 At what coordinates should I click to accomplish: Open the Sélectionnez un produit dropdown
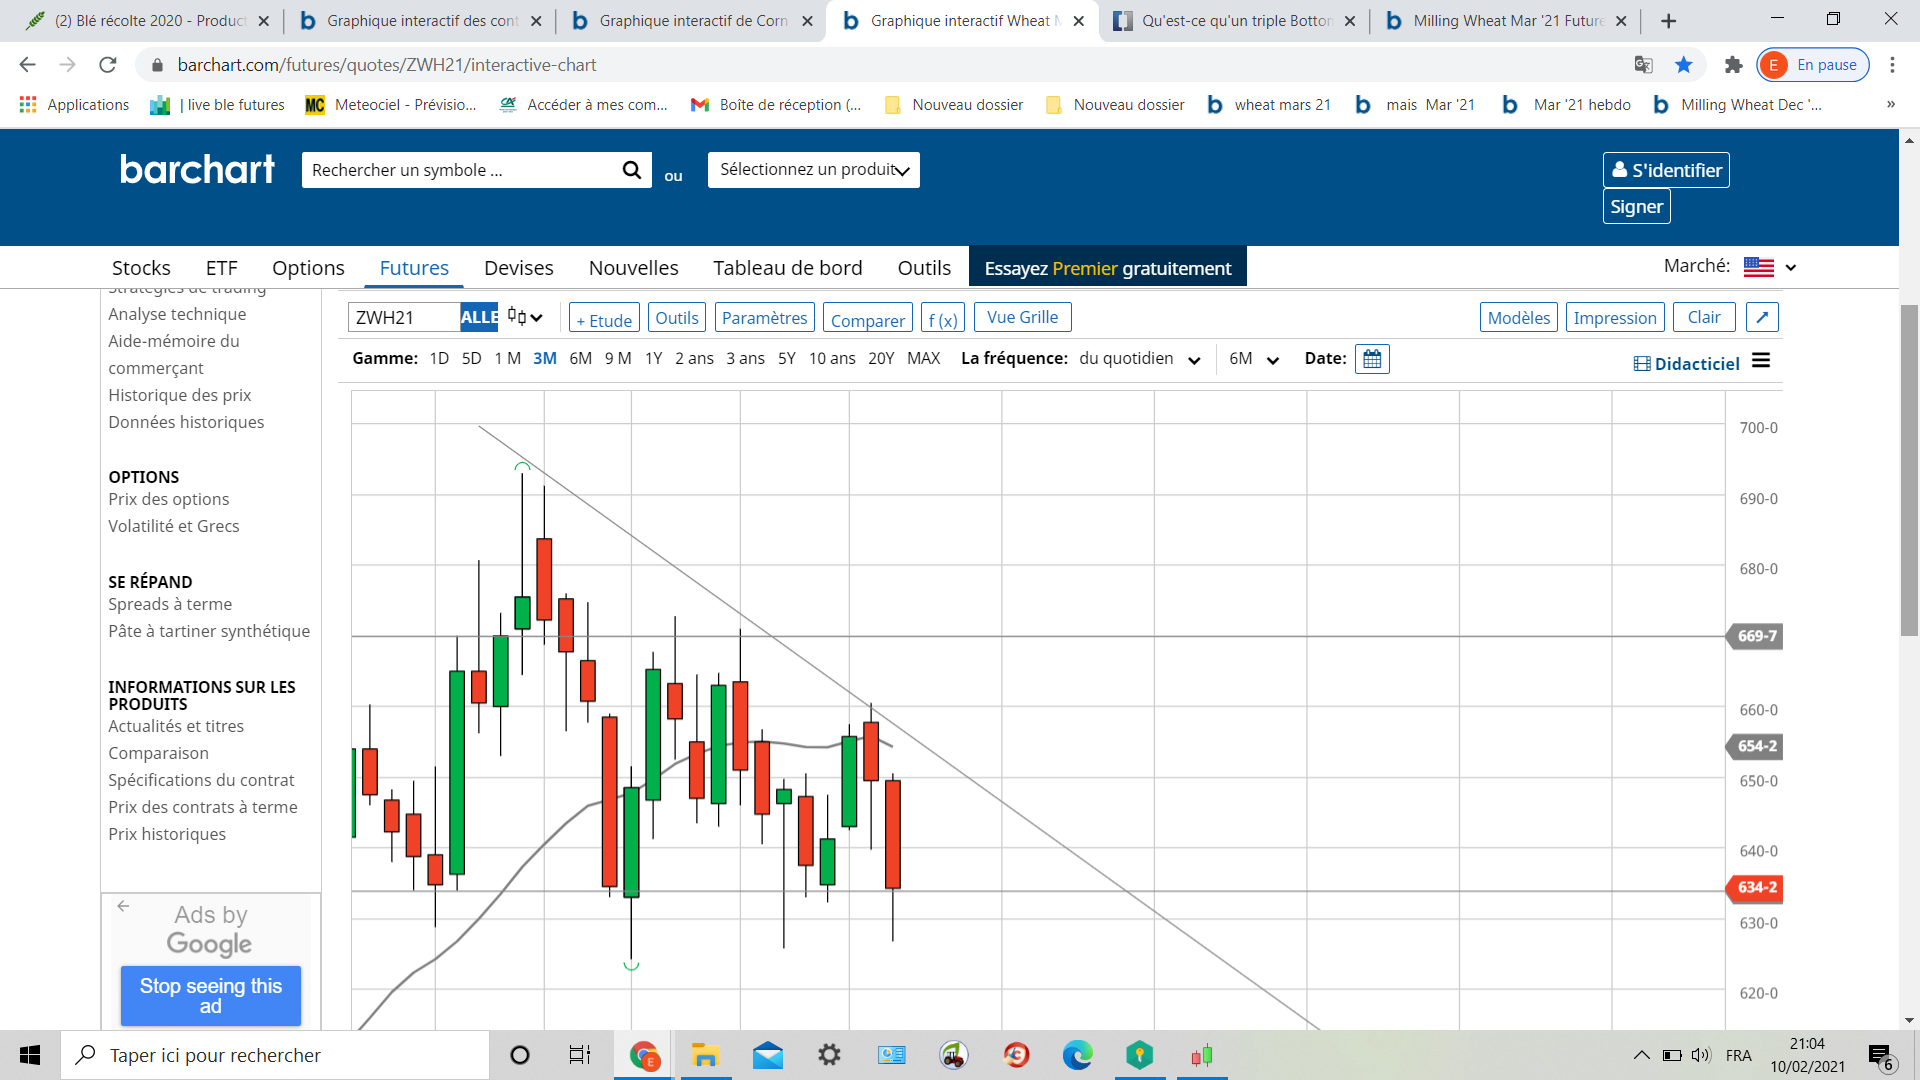pyautogui.click(x=813, y=170)
